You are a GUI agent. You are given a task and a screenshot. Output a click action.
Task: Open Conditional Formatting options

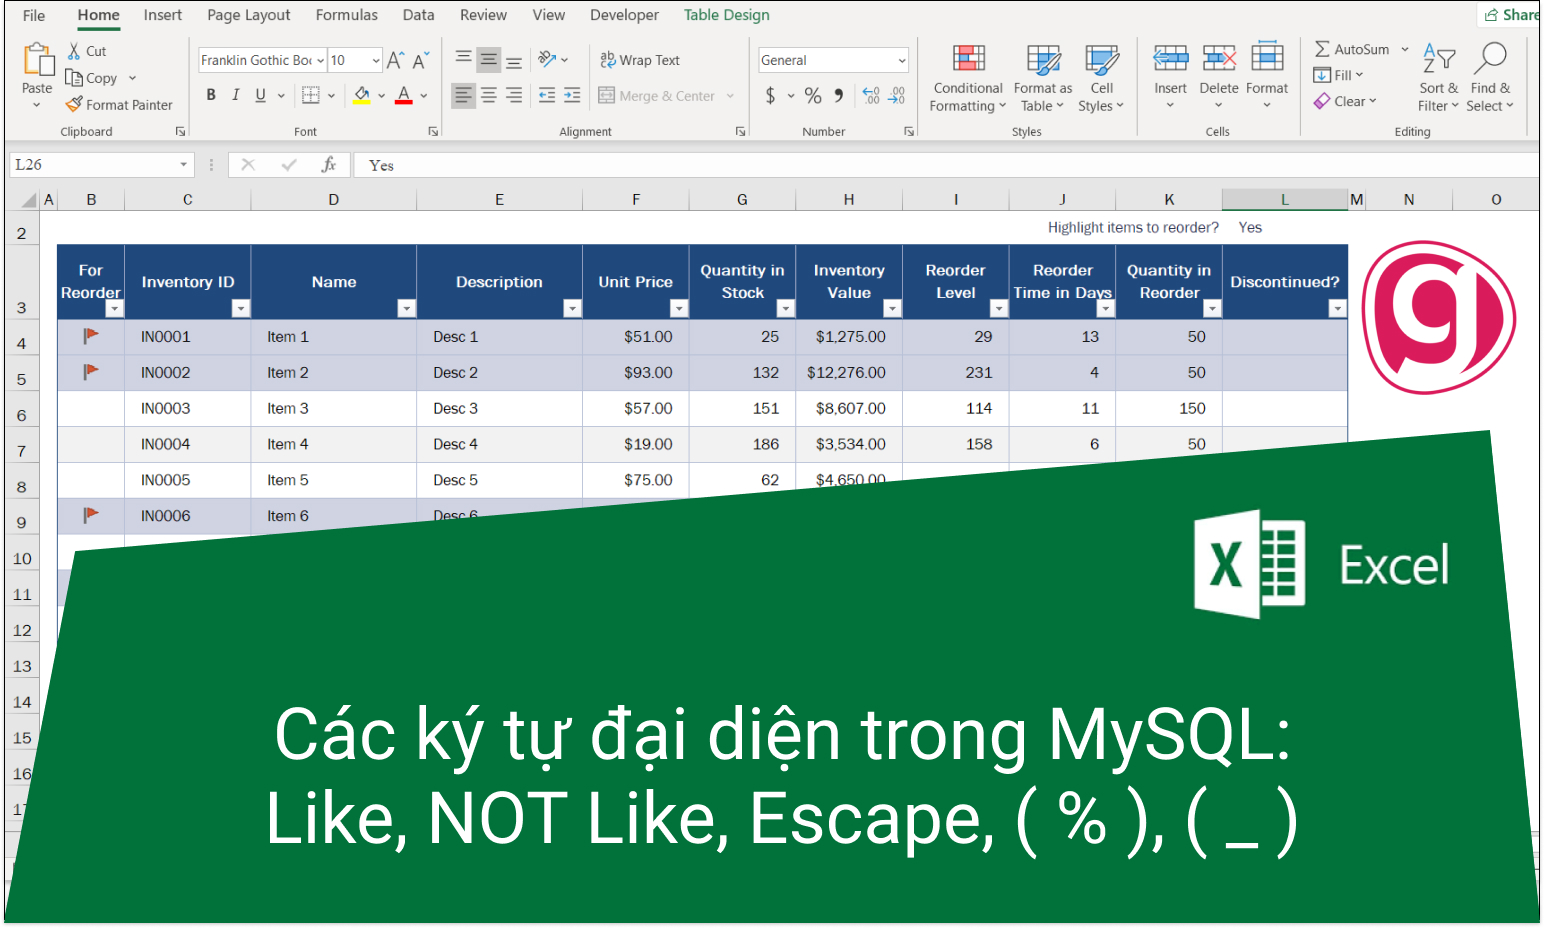pyautogui.click(x=966, y=77)
